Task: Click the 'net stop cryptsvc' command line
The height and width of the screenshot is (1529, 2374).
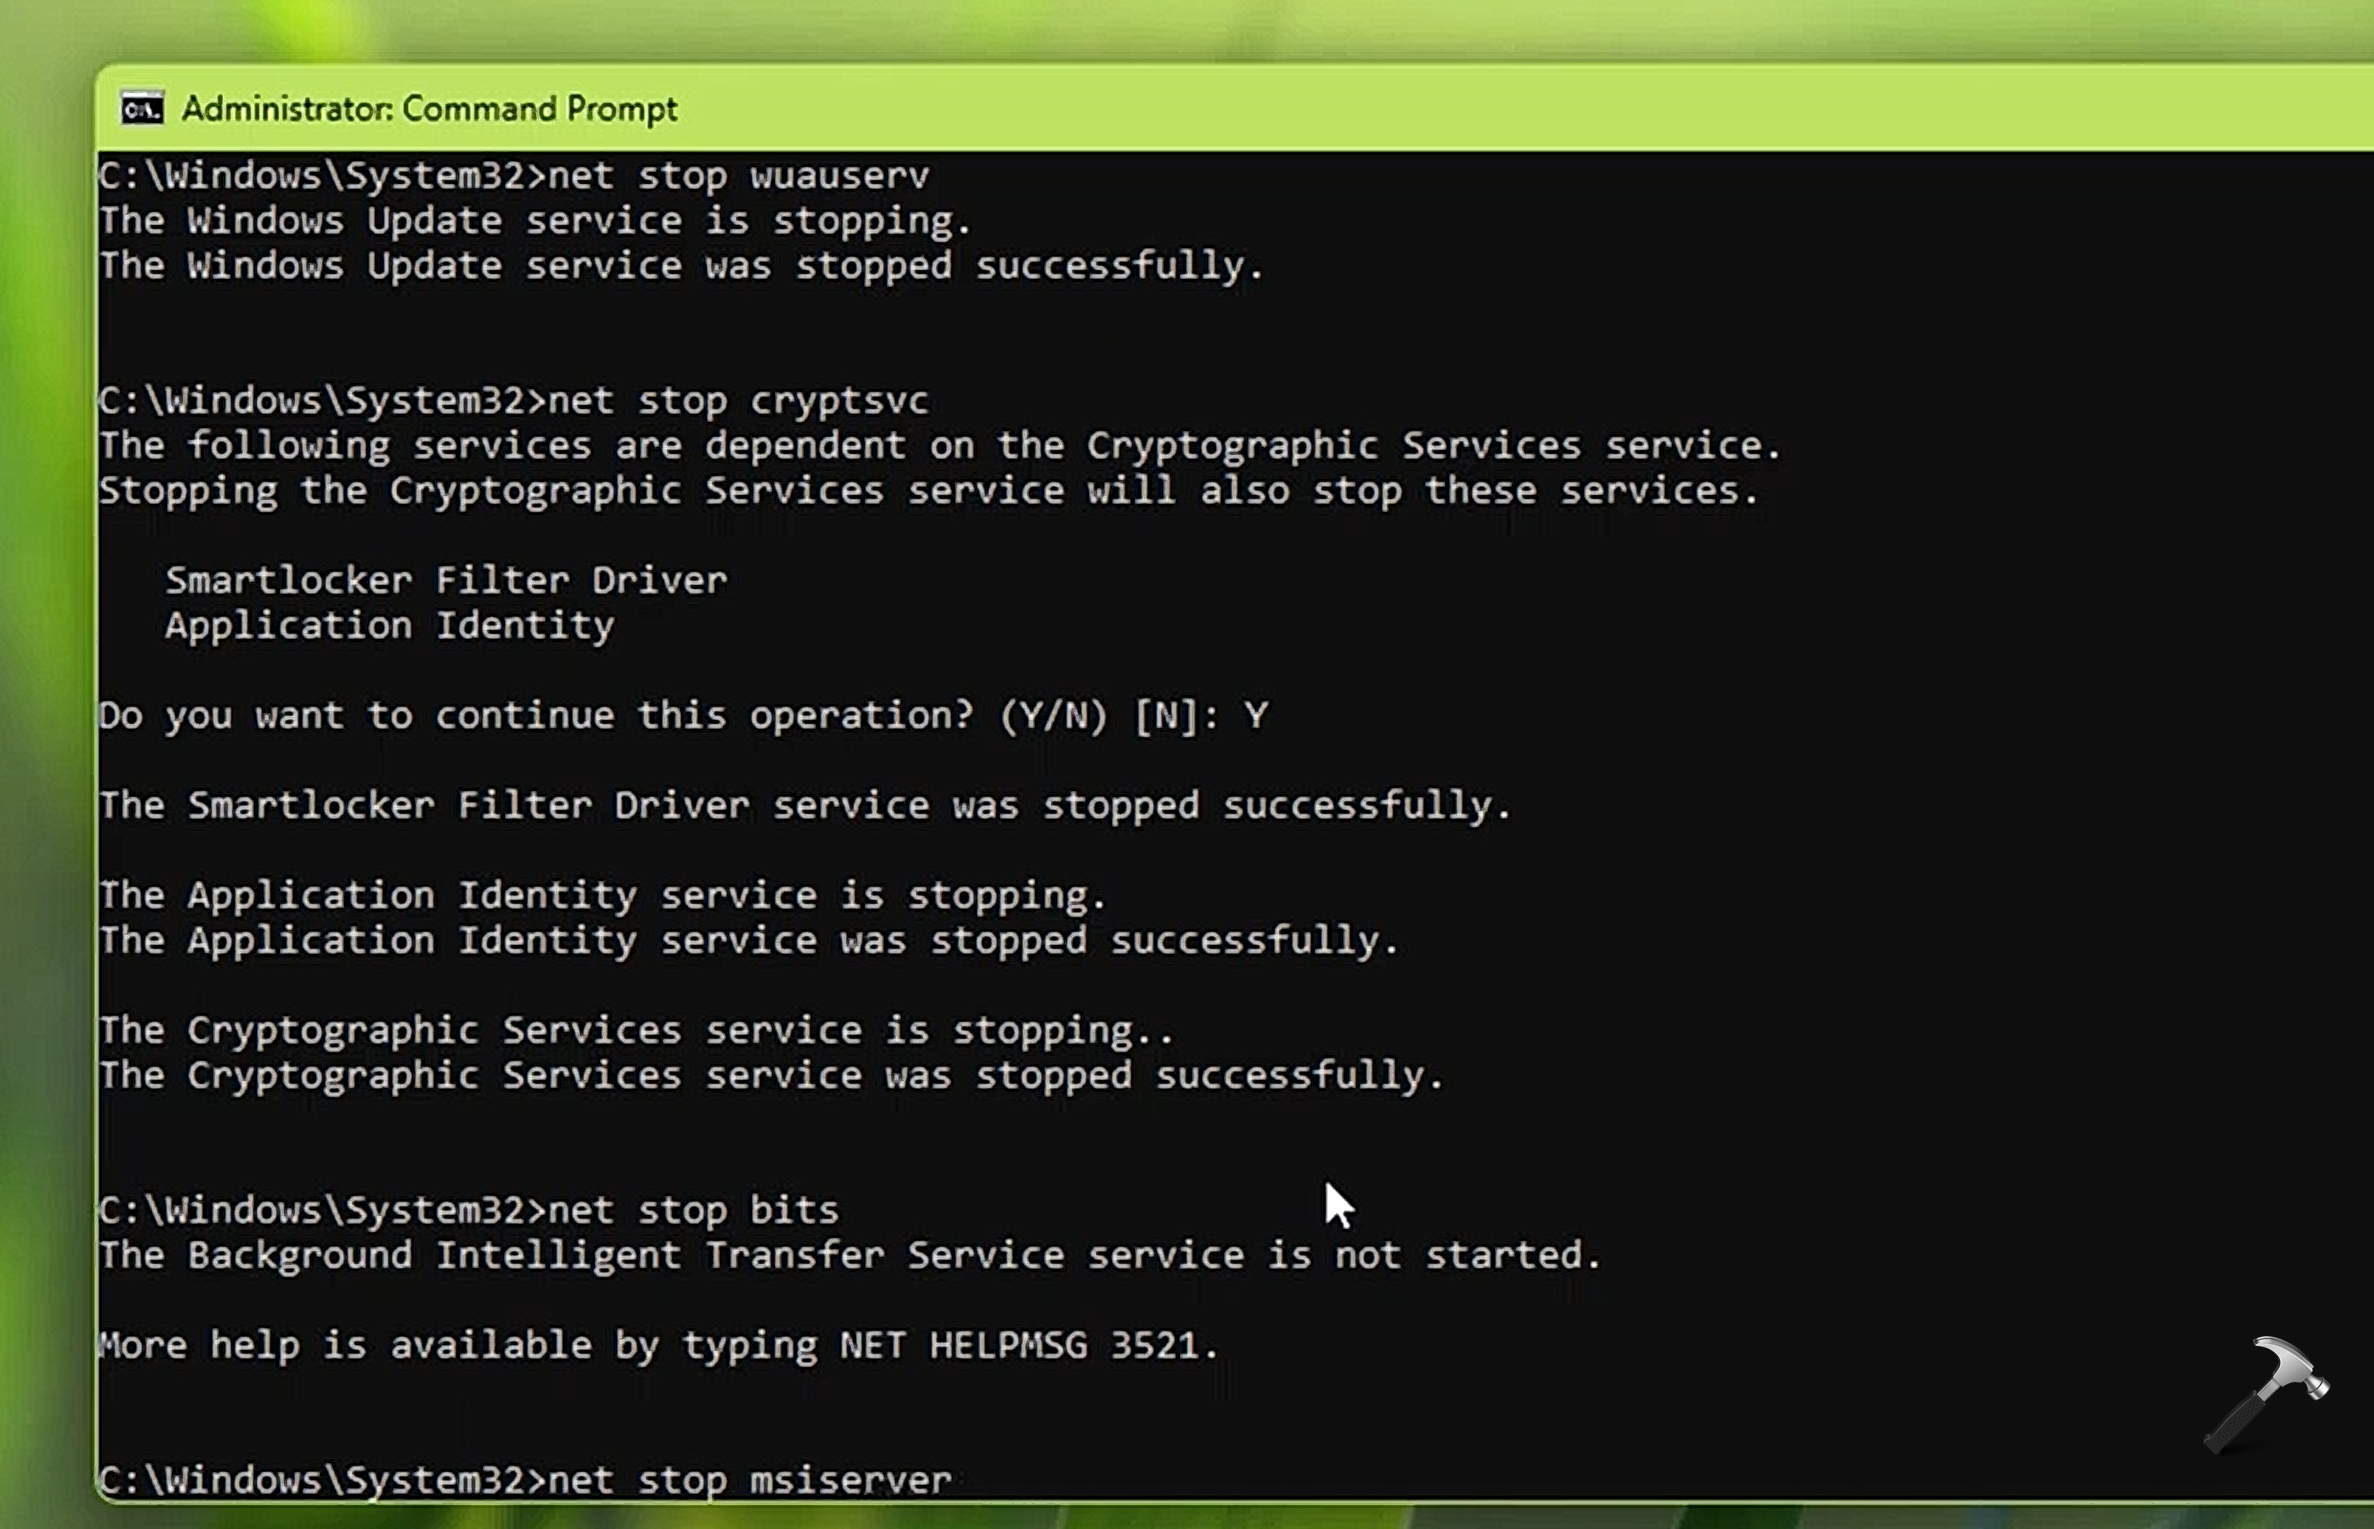Action: 514,401
